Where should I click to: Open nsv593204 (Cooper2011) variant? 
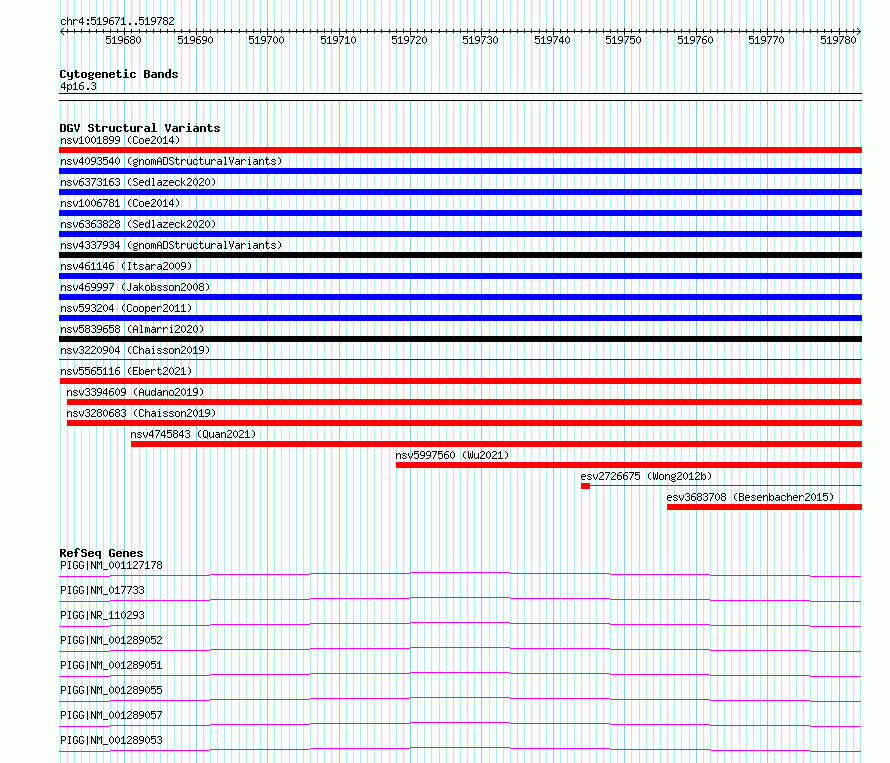click(x=126, y=308)
